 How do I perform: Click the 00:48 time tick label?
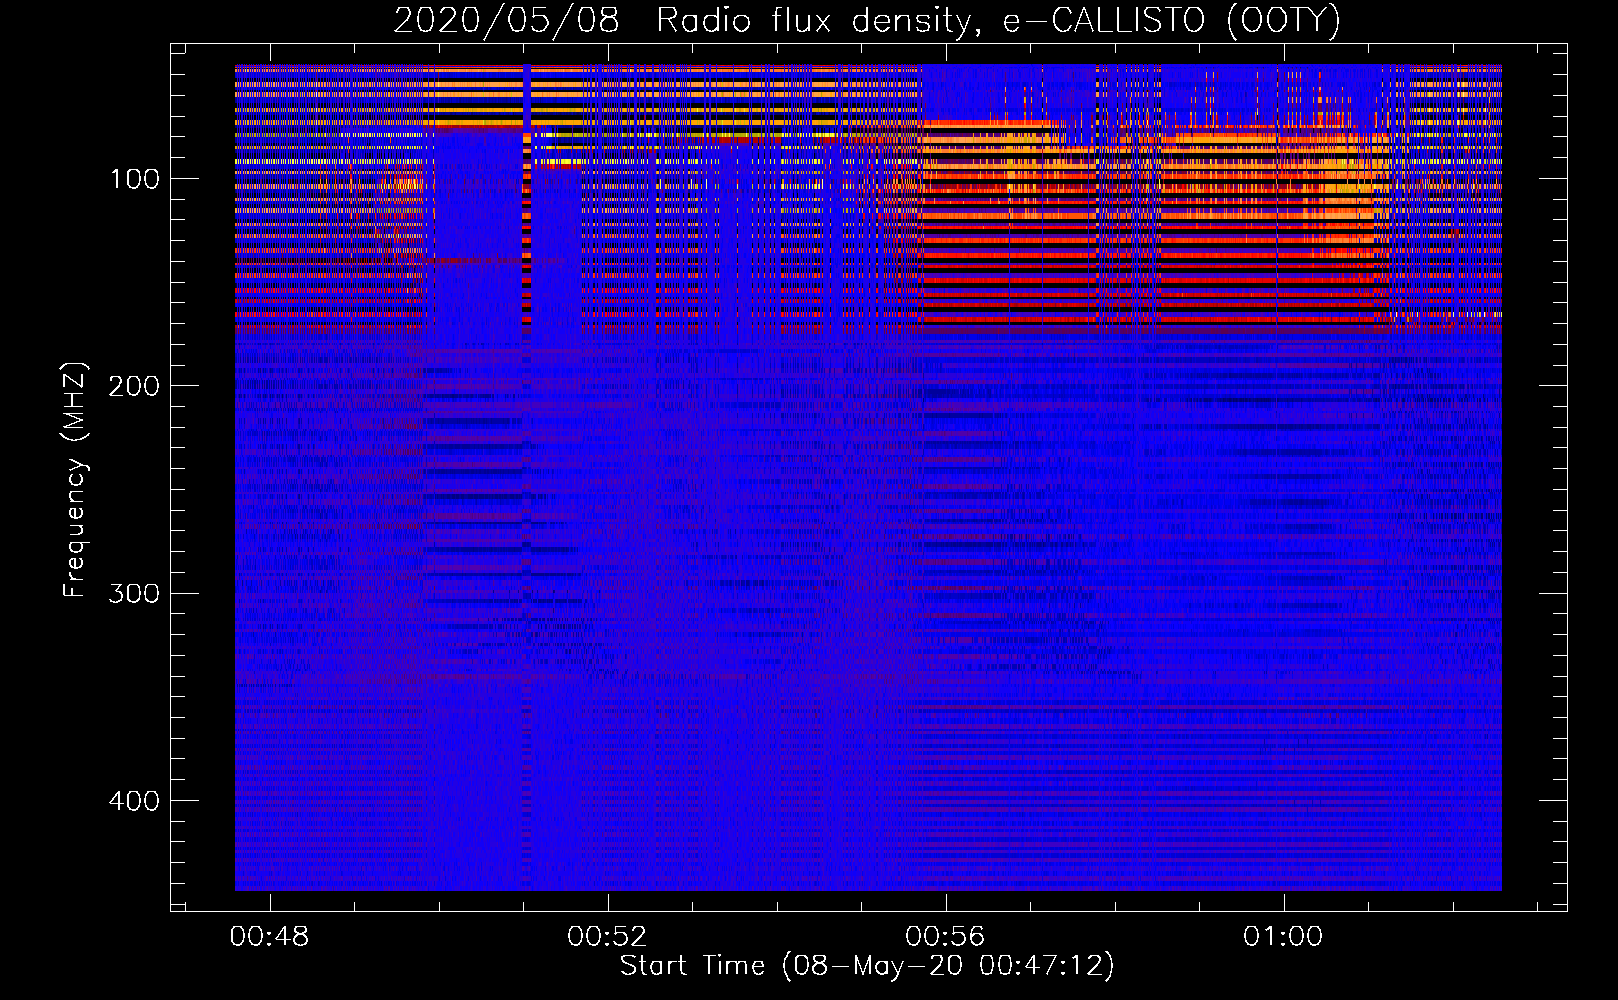[x=269, y=937]
